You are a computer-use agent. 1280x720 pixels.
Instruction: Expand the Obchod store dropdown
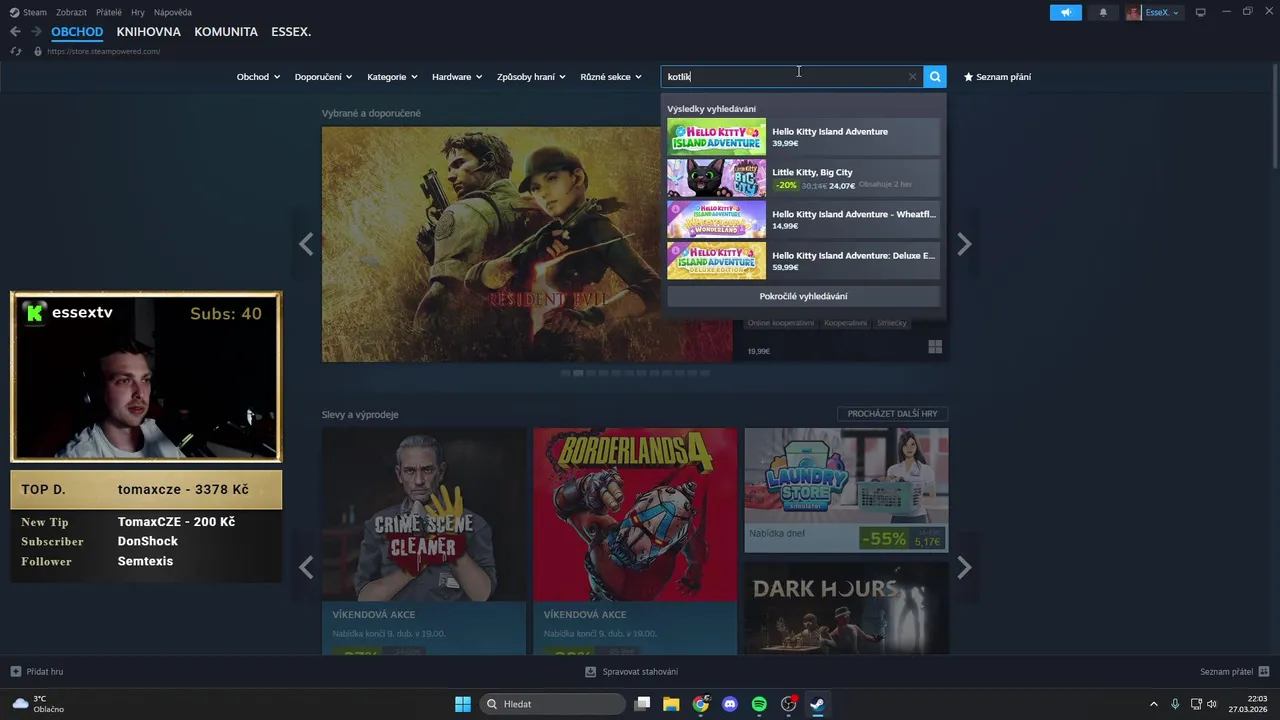click(x=258, y=77)
